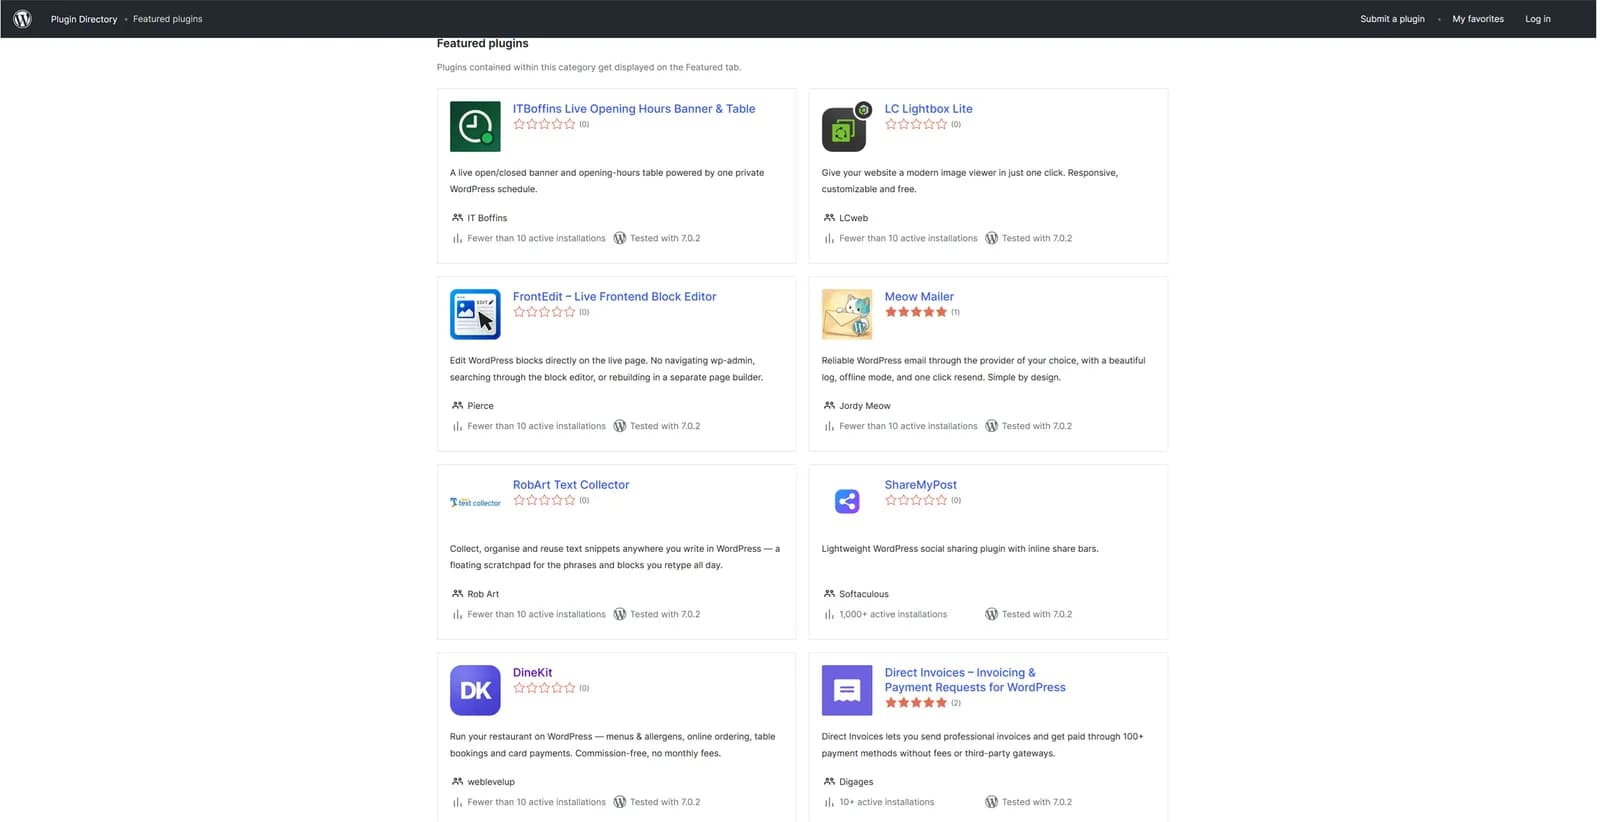This screenshot has height=822, width=1600.
Task: Click the star rating under Direct Invoices
Action: (x=916, y=703)
